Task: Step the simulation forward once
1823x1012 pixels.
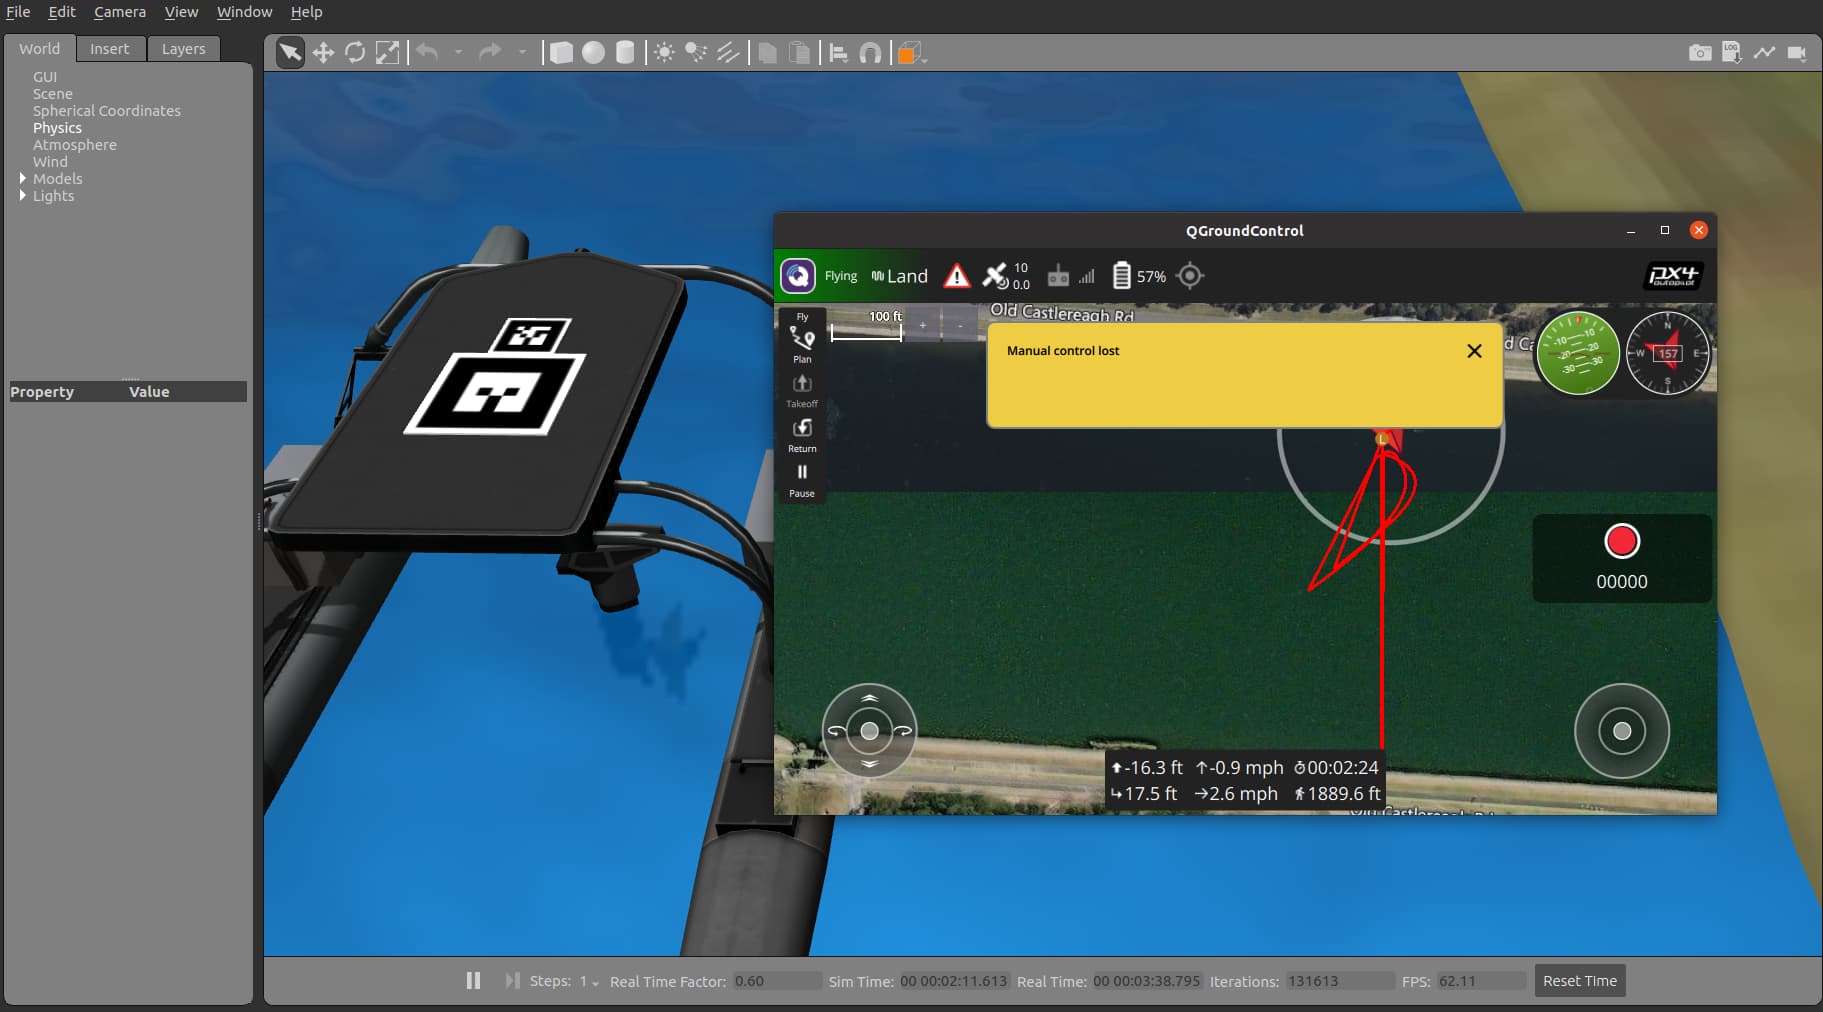Action: pyautogui.click(x=512, y=981)
